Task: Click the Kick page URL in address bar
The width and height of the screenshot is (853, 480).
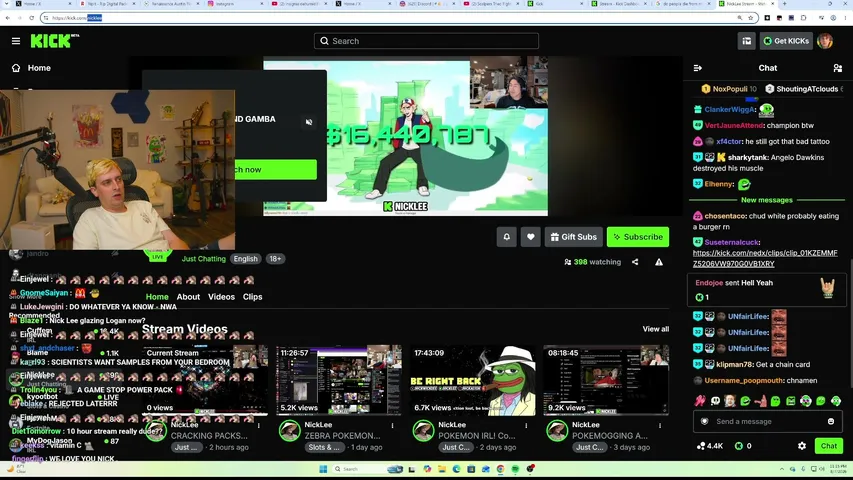Action: (77, 18)
